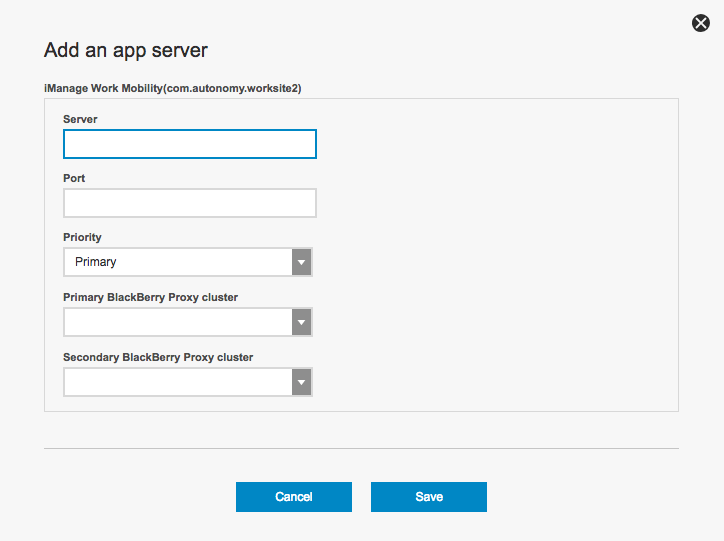Open Primary BlackBerry Proxy cluster dropdown arrow
Image resolution: width=724 pixels, height=541 pixels.
coord(301,322)
